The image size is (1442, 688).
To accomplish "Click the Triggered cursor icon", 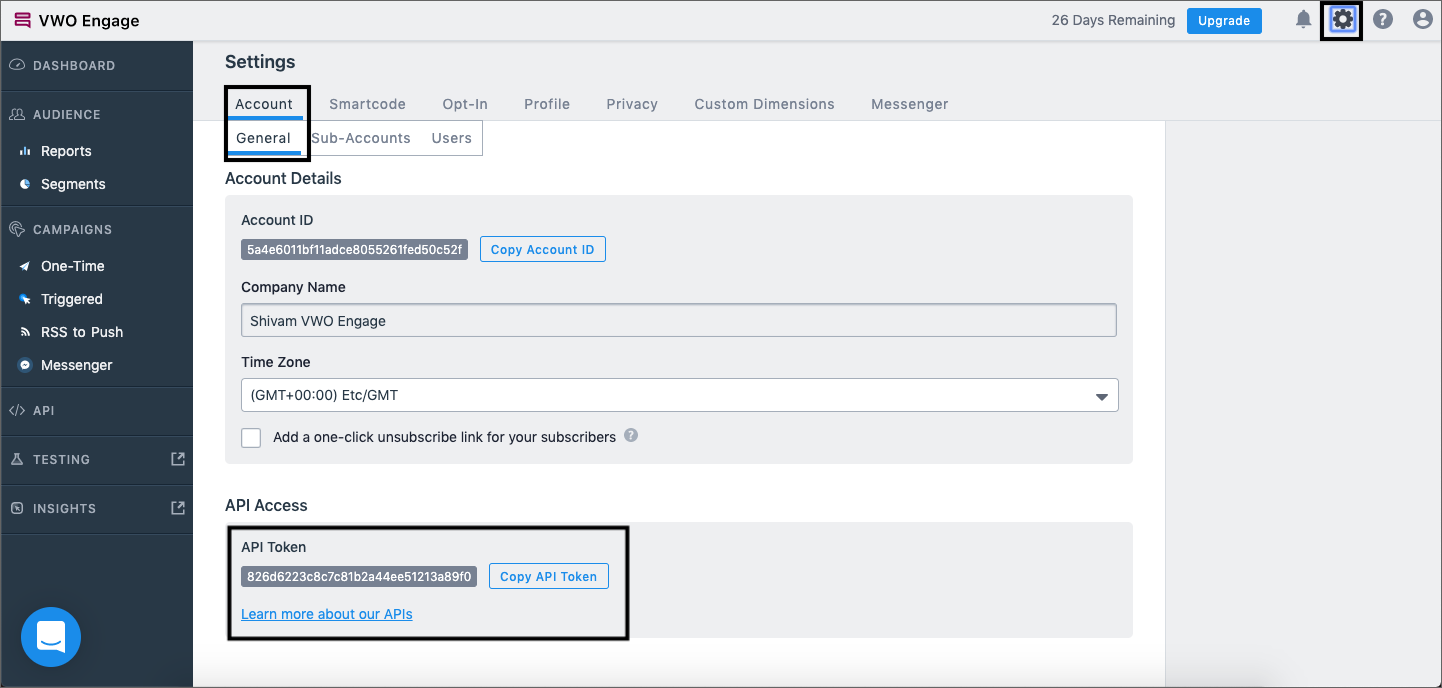I will [25, 299].
